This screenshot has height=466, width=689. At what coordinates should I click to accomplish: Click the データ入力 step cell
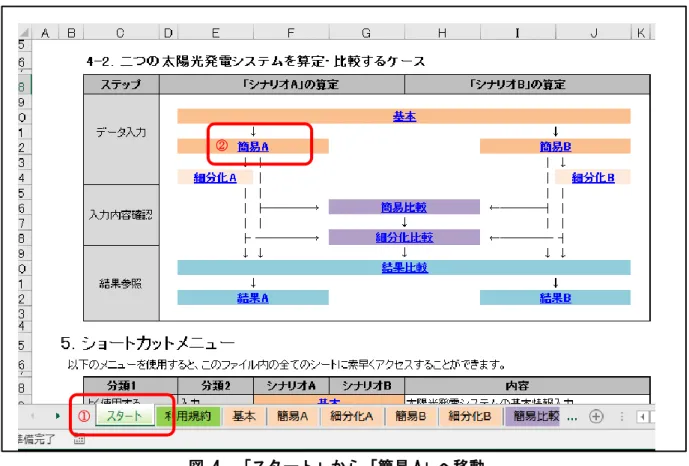[x=121, y=139]
